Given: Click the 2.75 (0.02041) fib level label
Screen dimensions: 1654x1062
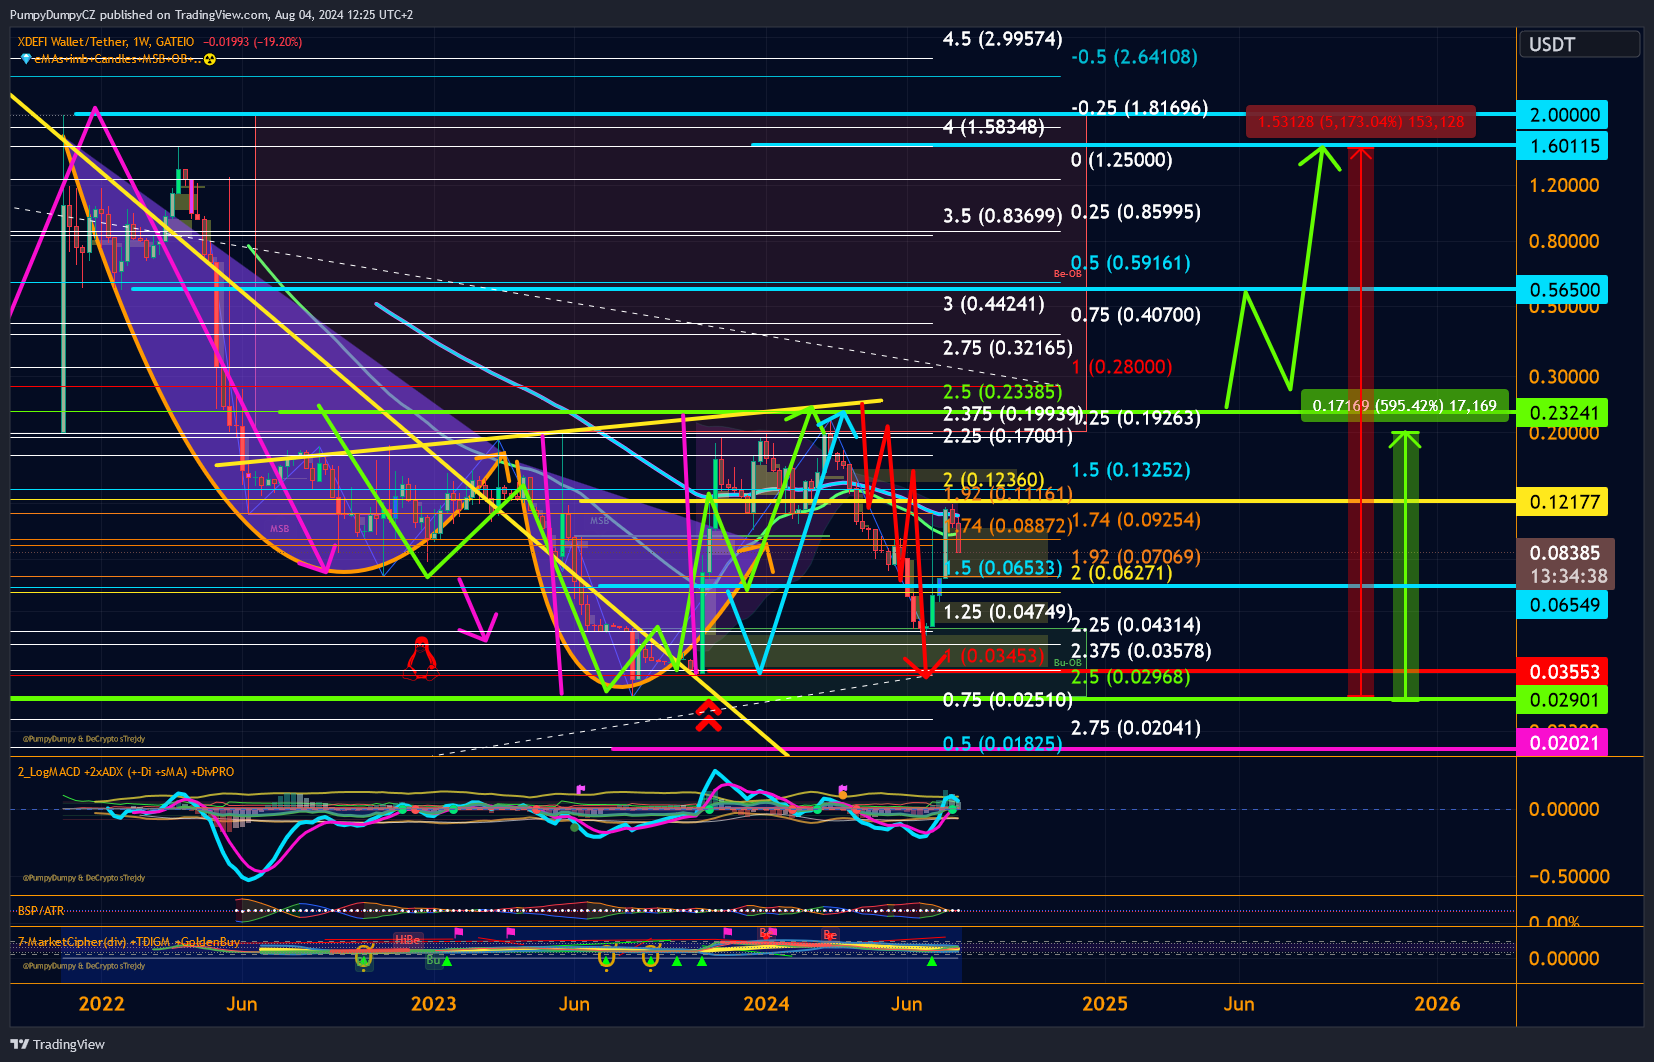Looking at the screenshot, I should 1136,728.
